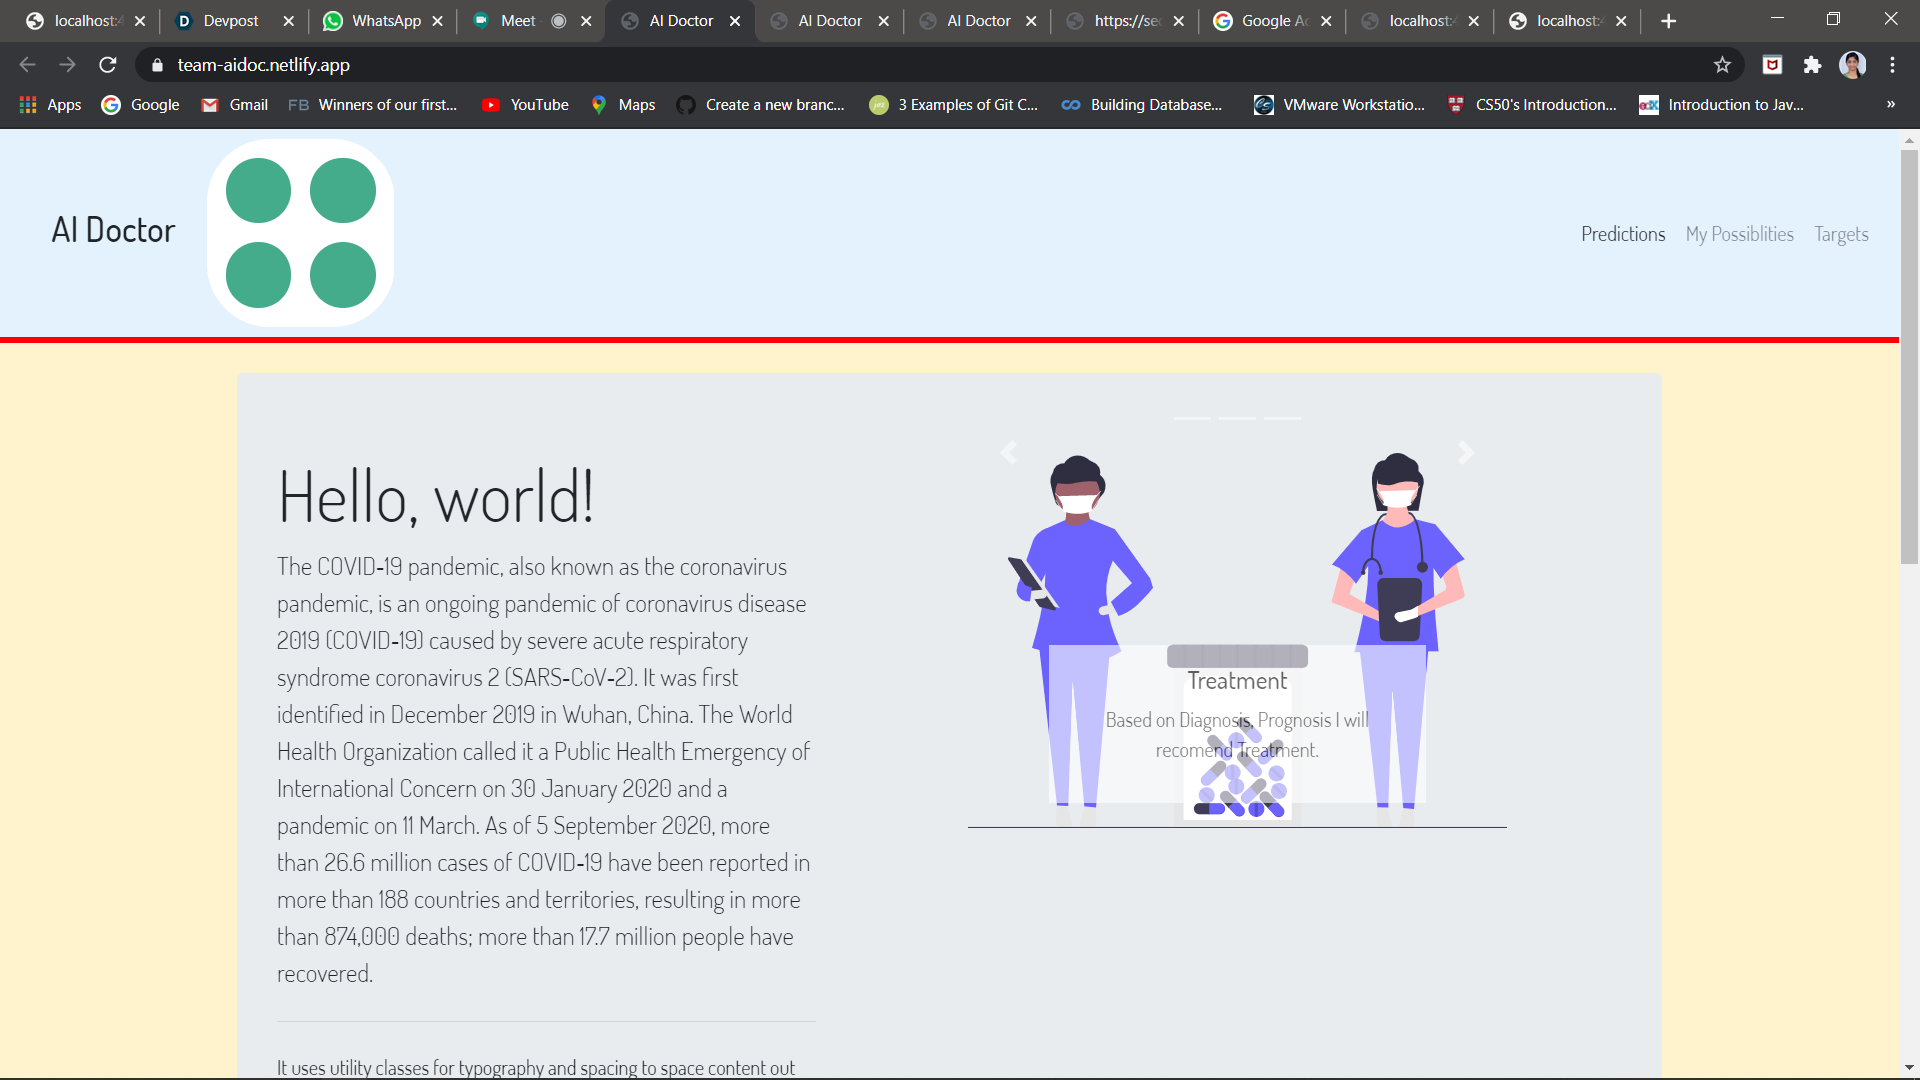The image size is (1920, 1080).
Task: Open the My Possiblities nav link
Action: pyautogui.click(x=1739, y=234)
